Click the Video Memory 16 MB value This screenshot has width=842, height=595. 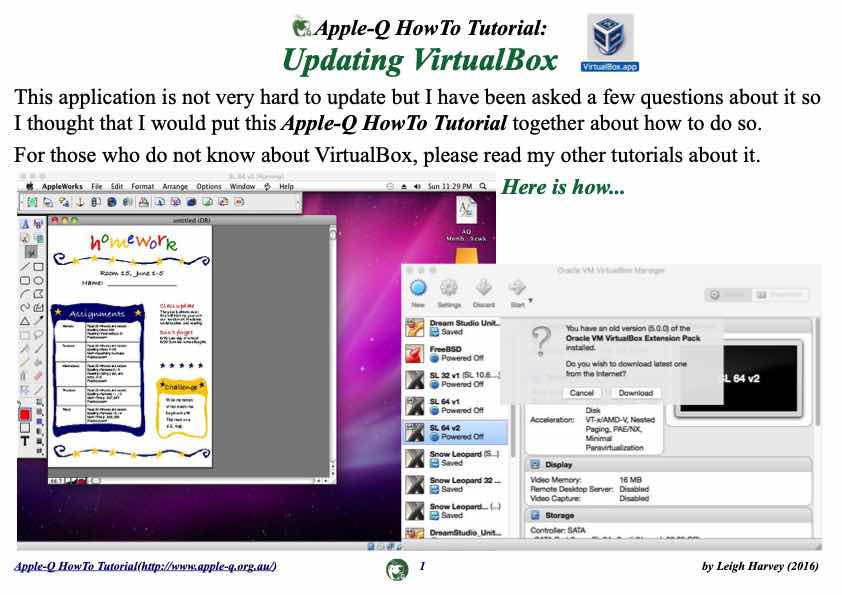[630, 480]
